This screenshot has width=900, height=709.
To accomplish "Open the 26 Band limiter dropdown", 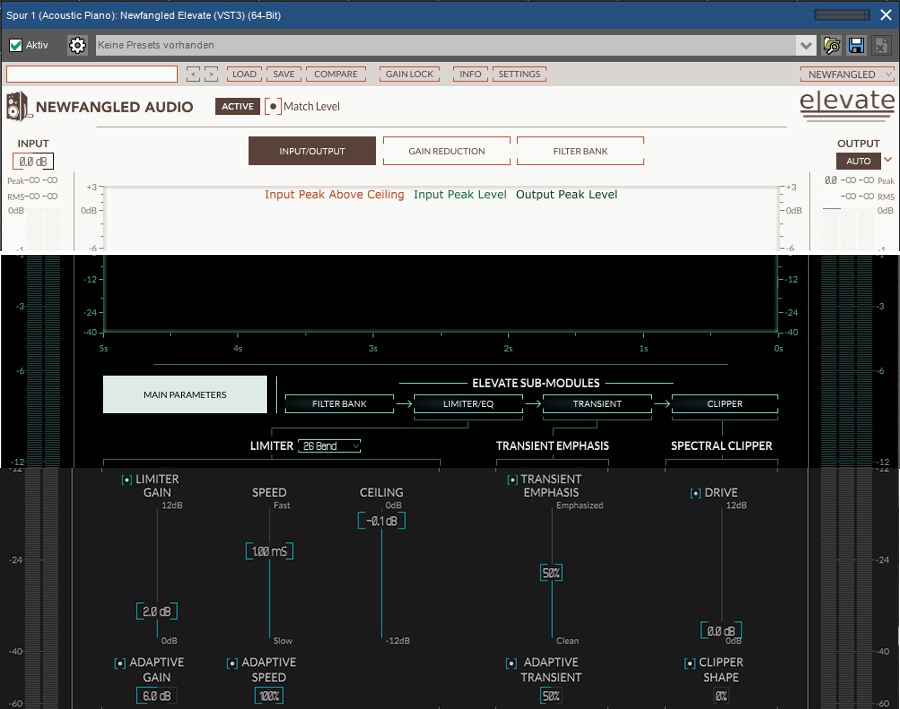I will [329, 446].
